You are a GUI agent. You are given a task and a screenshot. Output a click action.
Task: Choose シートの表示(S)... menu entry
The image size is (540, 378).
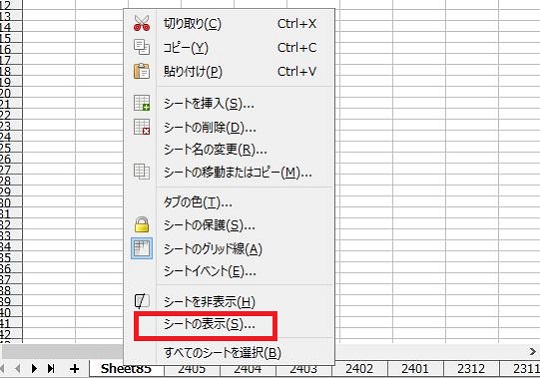click(229, 324)
